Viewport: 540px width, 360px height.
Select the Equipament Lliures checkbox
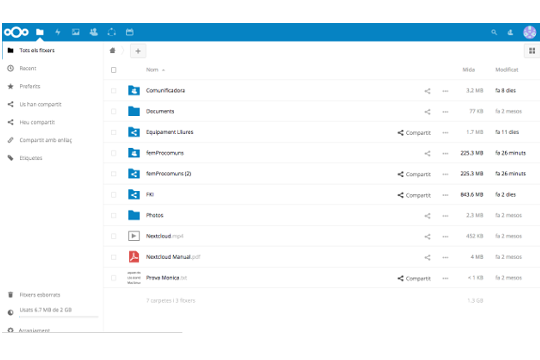pos(114,132)
